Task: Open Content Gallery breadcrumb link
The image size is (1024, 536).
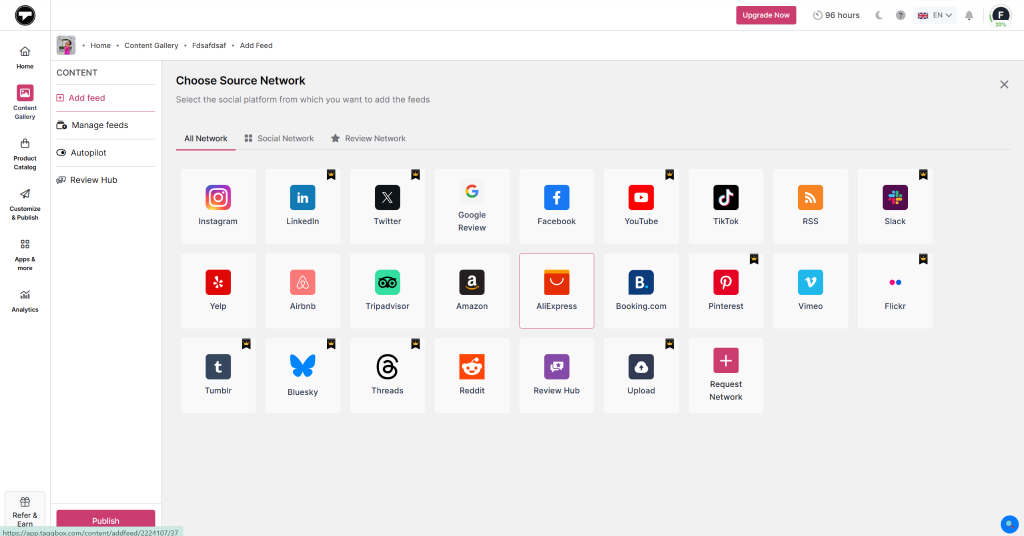Action: (x=152, y=46)
